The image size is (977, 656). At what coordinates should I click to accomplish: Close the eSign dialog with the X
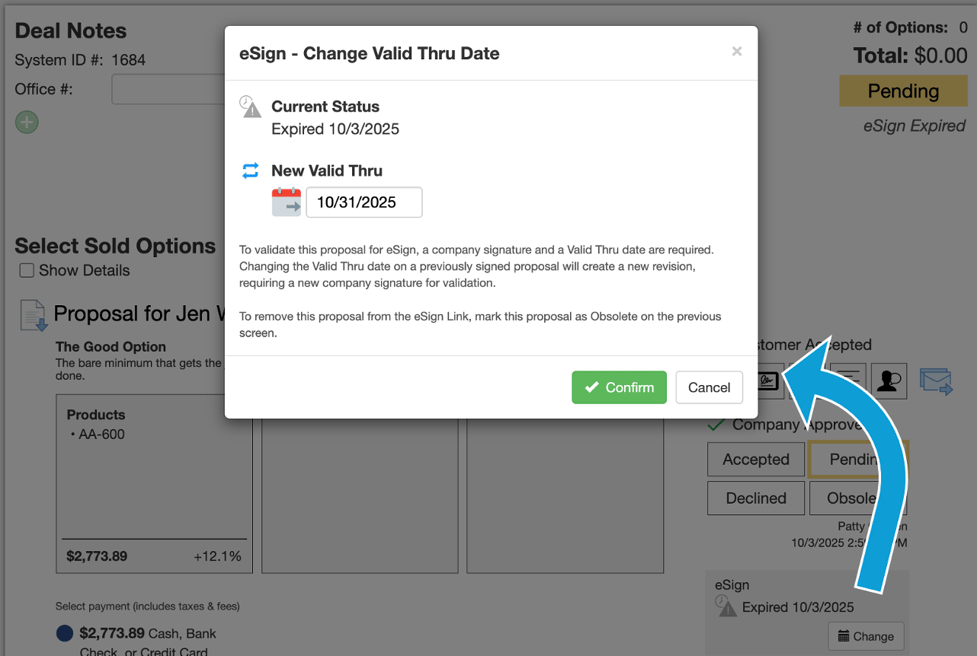pos(737,51)
